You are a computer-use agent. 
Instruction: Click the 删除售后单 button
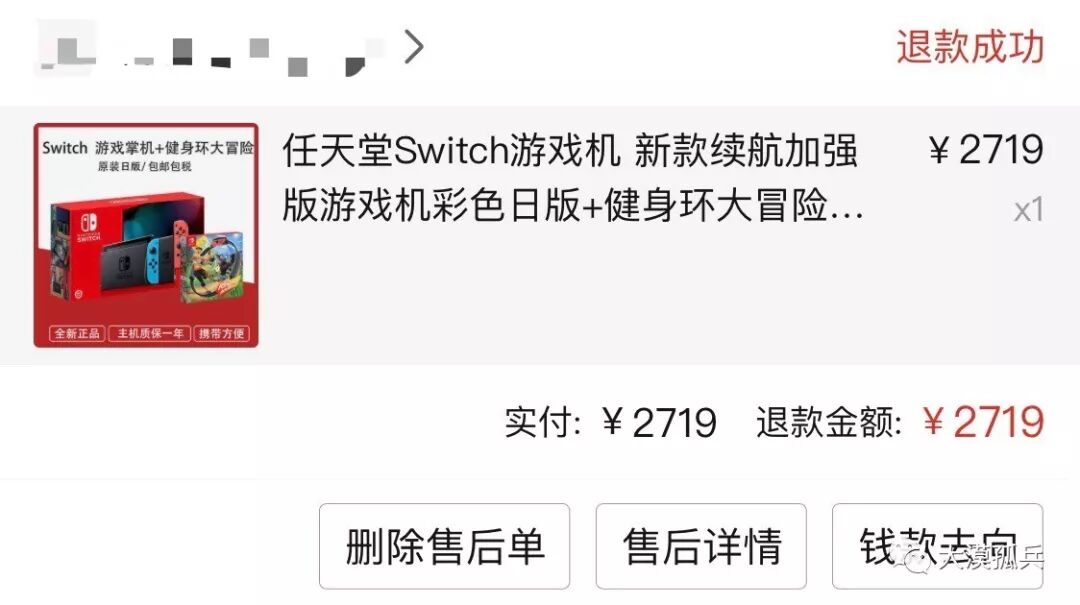(x=444, y=546)
